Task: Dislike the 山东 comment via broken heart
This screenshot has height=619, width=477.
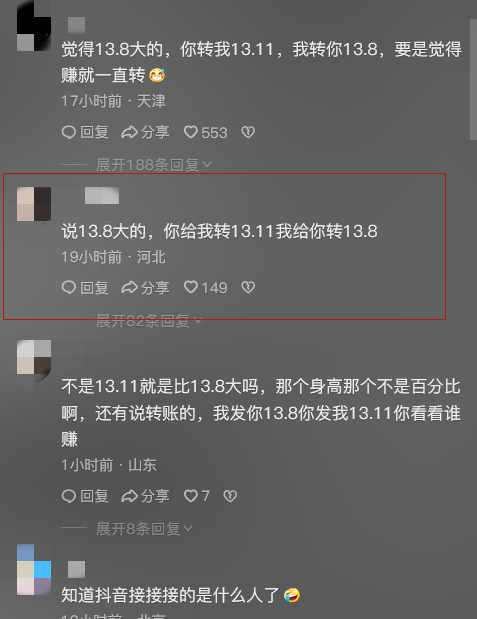Action: [230, 496]
